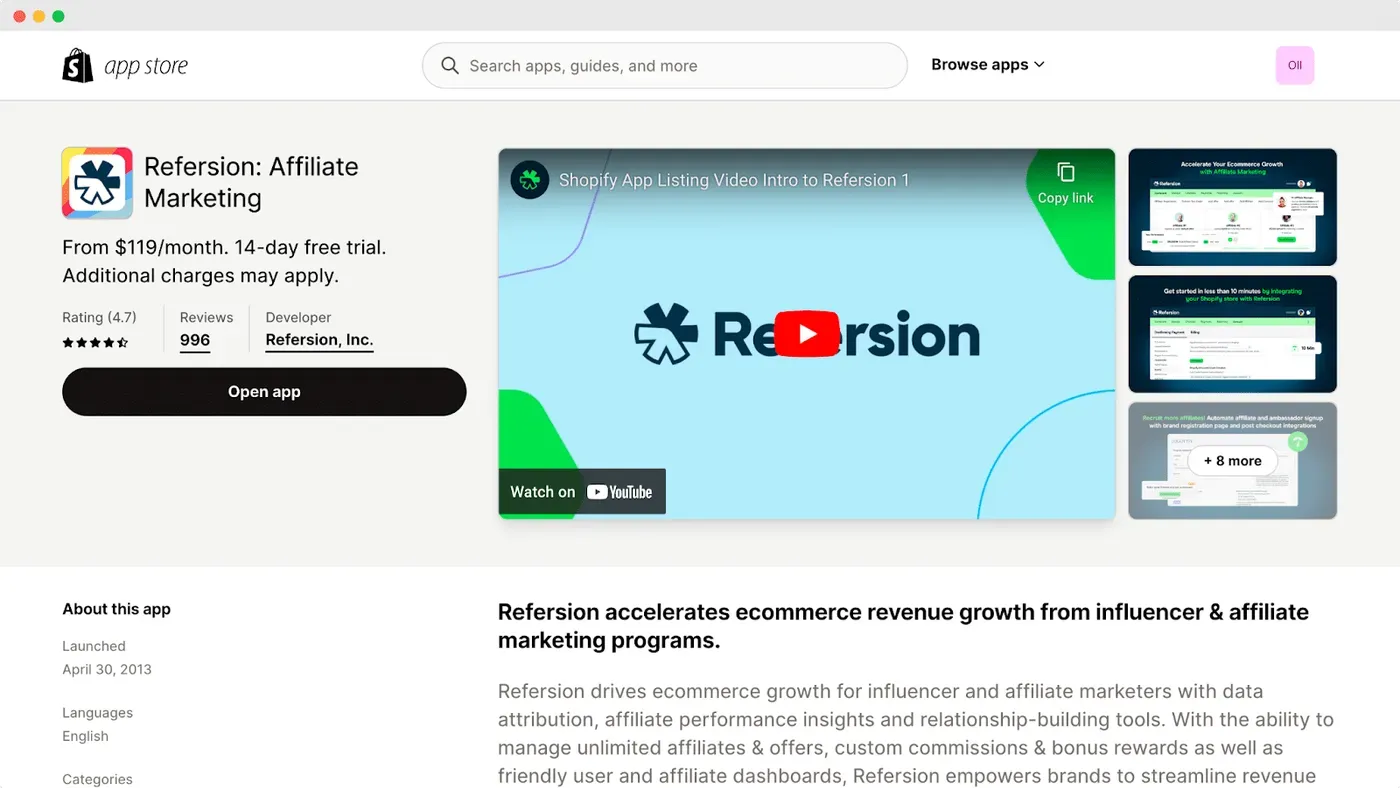
Task: Open 'Shopify App Listing Video Intro' title link
Action: pos(734,180)
